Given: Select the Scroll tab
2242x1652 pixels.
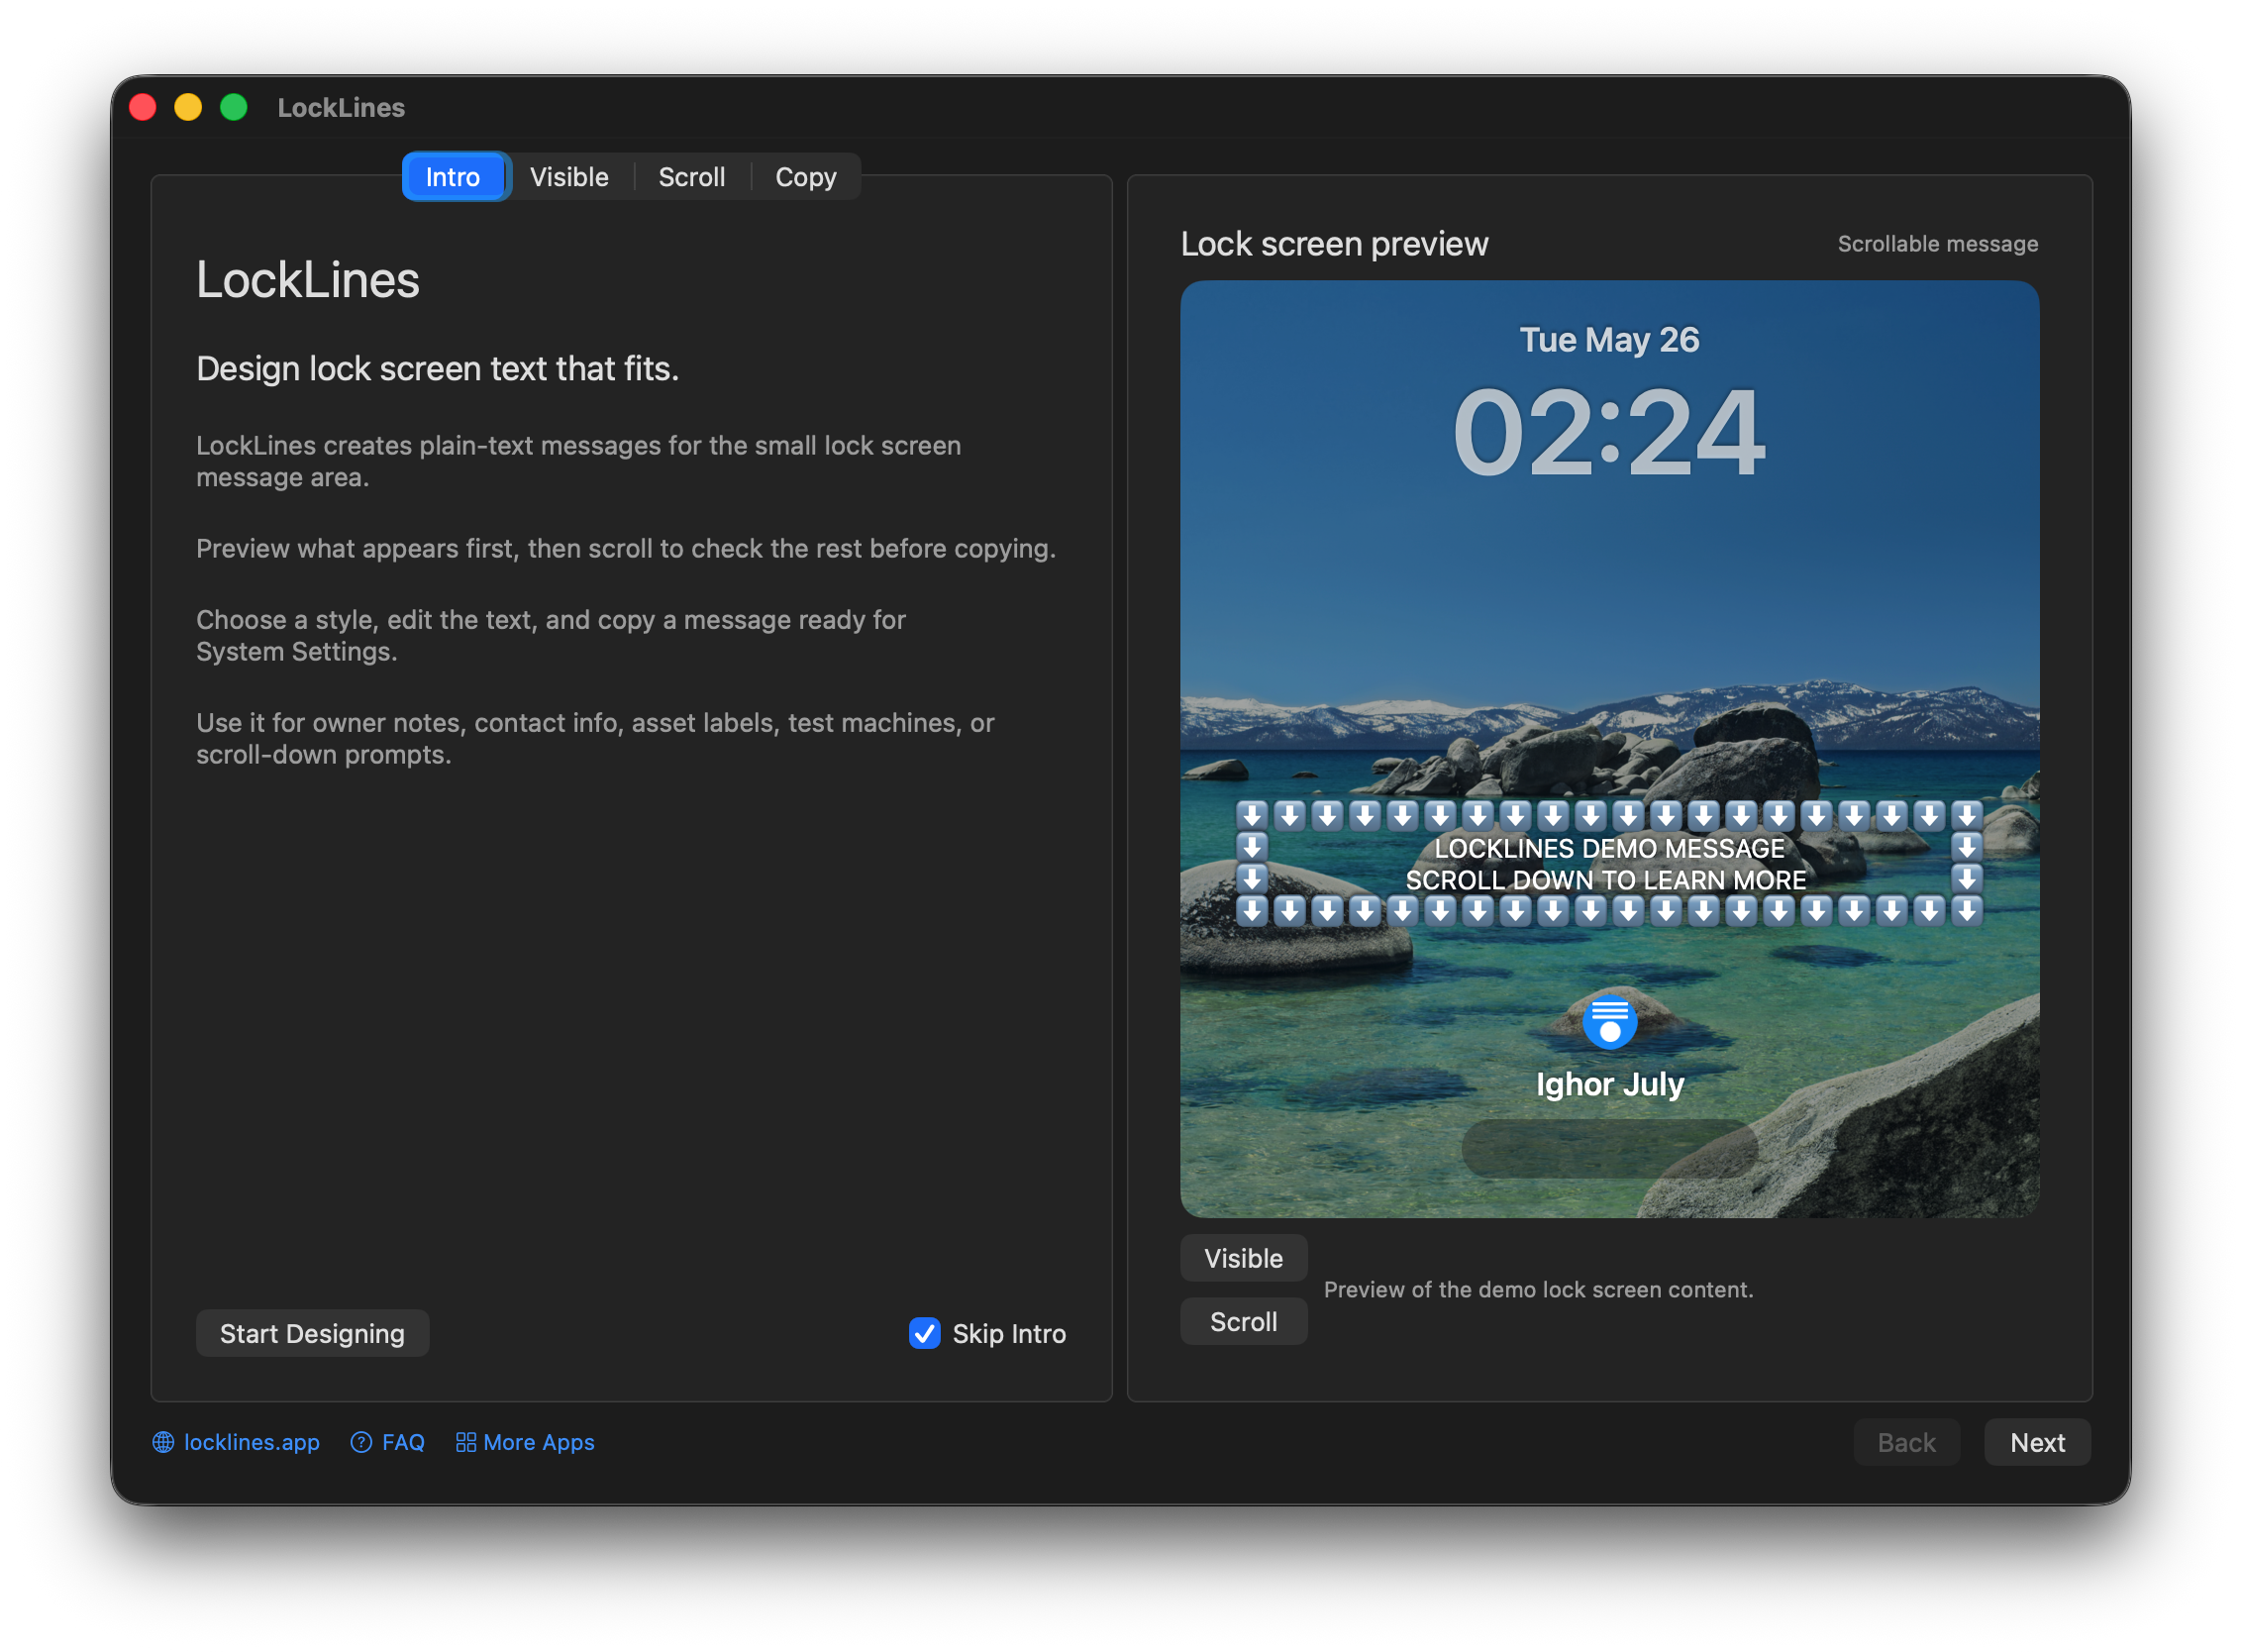Looking at the screenshot, I should pos(692,177).
